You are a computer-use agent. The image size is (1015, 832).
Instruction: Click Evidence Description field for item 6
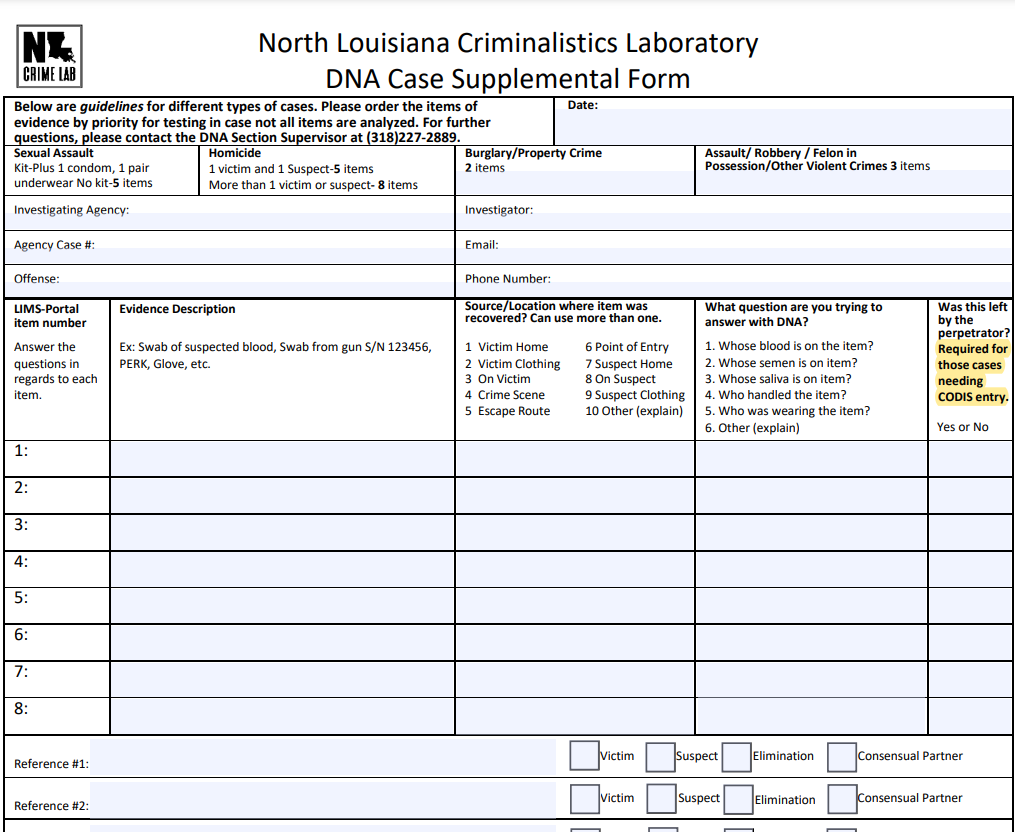282,643
